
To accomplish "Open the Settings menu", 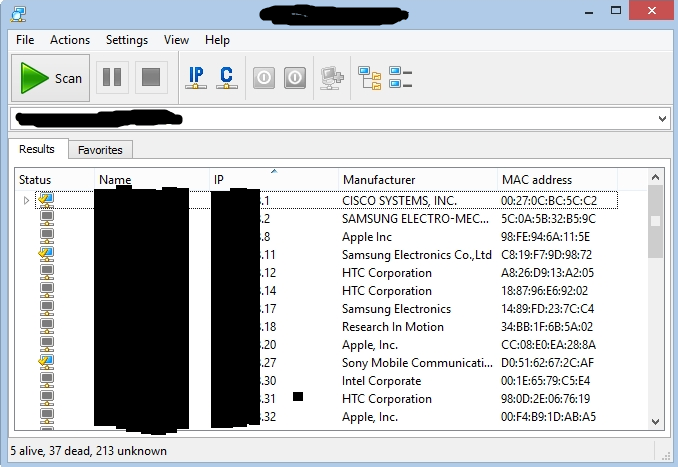I will tap(127, 40).
